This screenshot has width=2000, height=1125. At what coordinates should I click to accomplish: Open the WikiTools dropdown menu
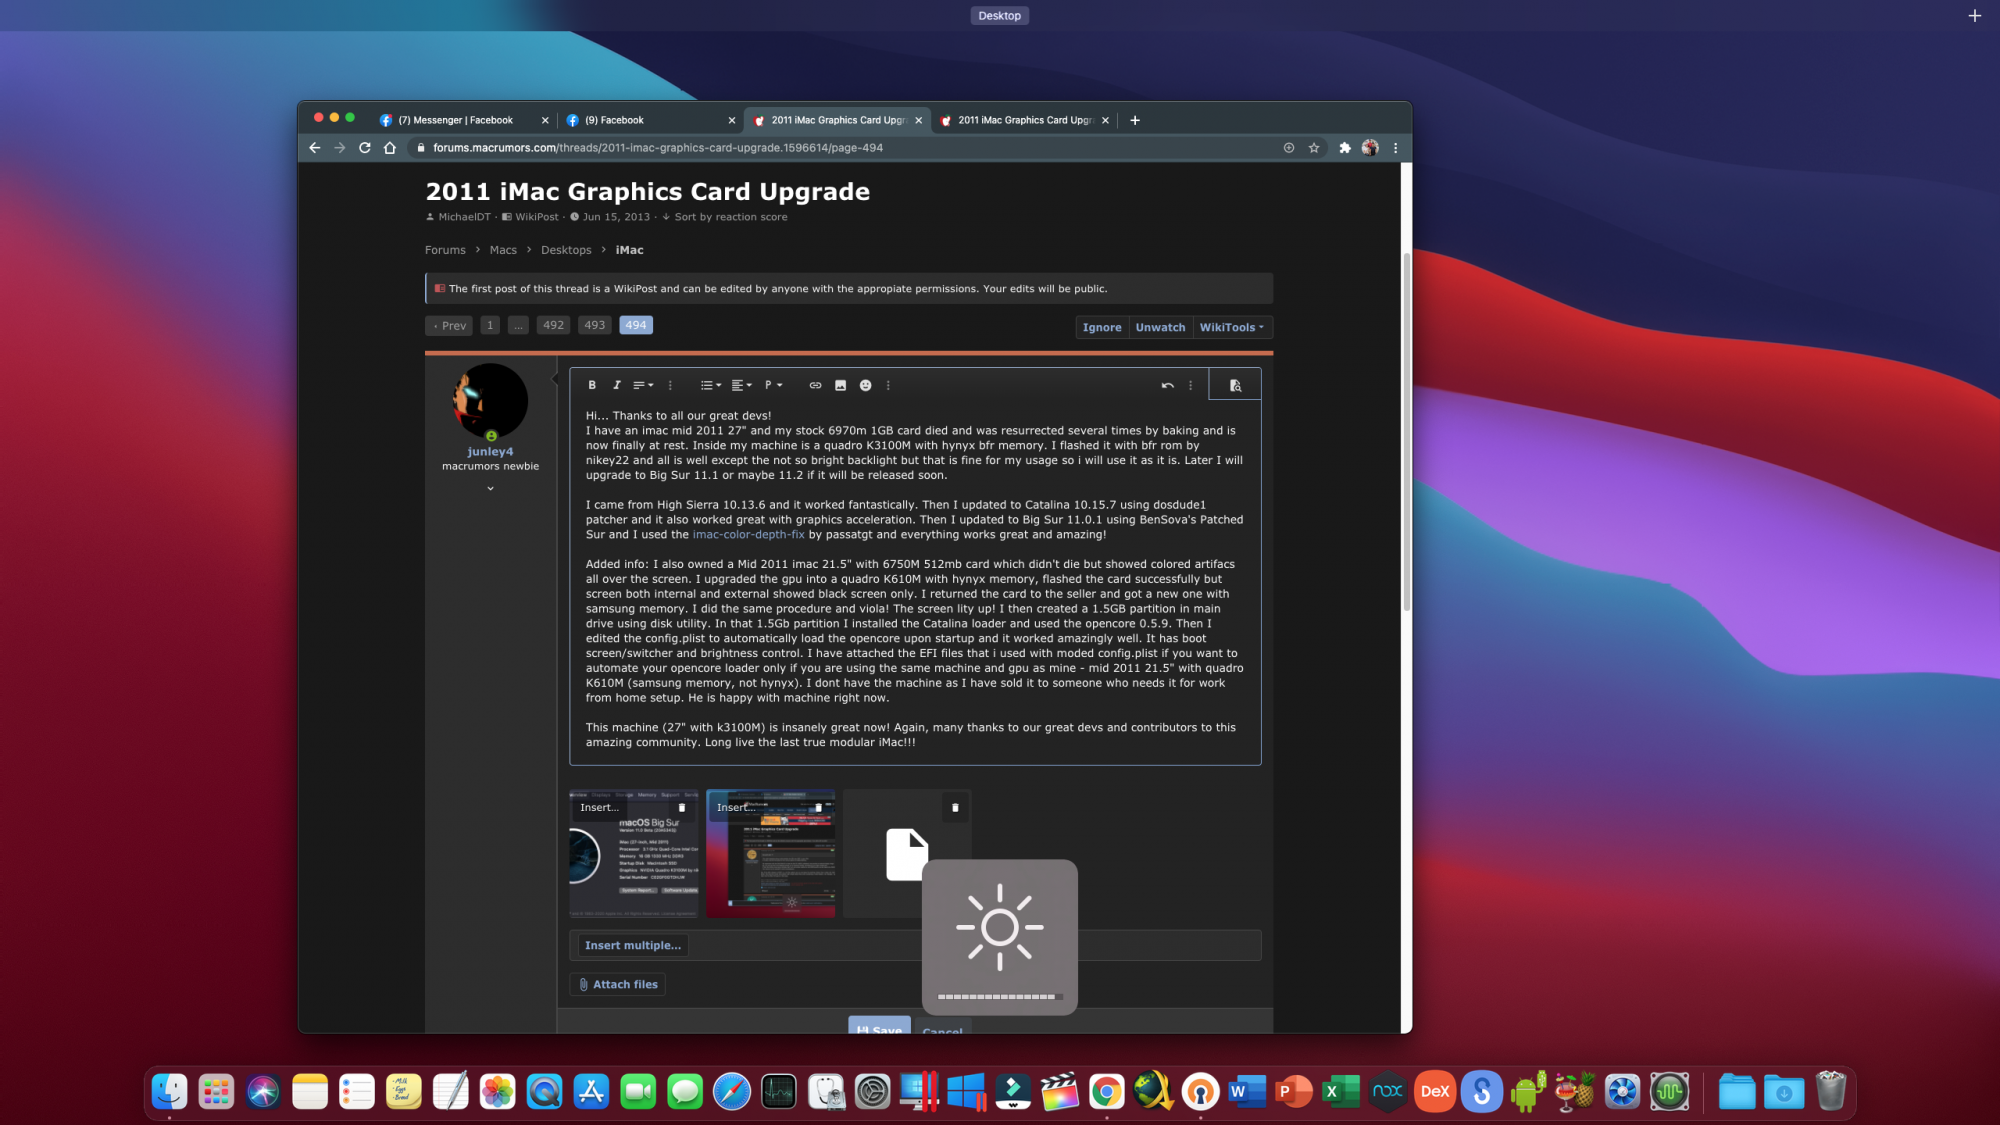[1231, 327]
